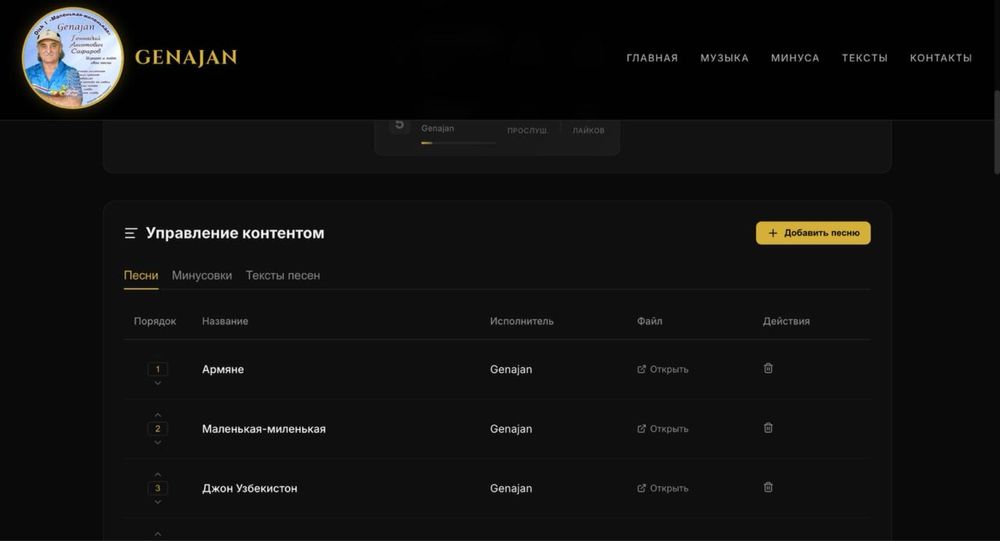The image size is (1000, 541).
Task: Open the Маленькая-миленькая song file
Action: (663, 429)
